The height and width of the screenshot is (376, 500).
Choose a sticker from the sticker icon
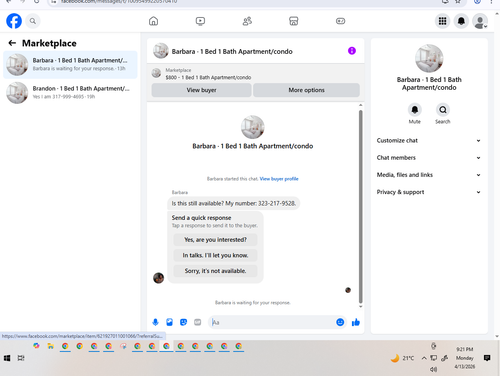[x=183, y=322]
